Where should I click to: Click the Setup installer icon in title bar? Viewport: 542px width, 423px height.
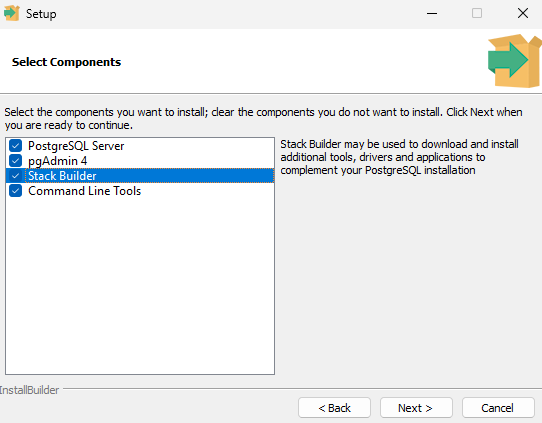pyautogui.click(x=11, y=13)
